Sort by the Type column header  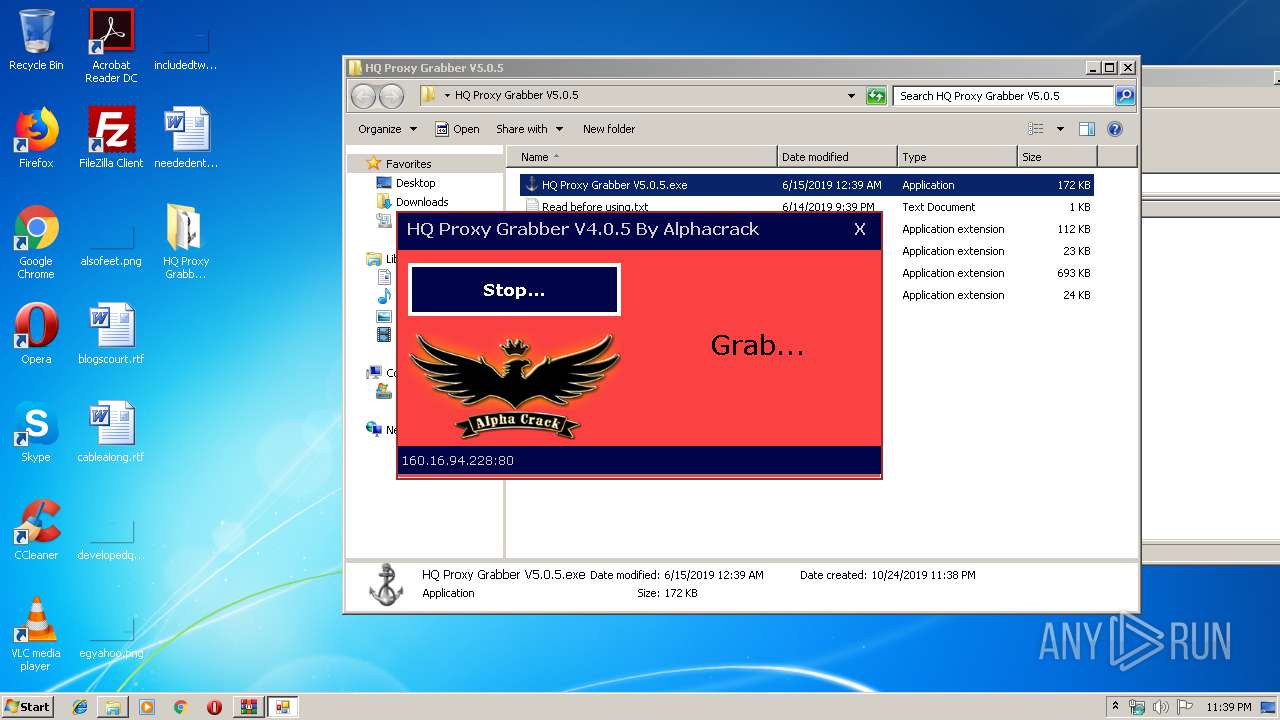pos(957,157)
